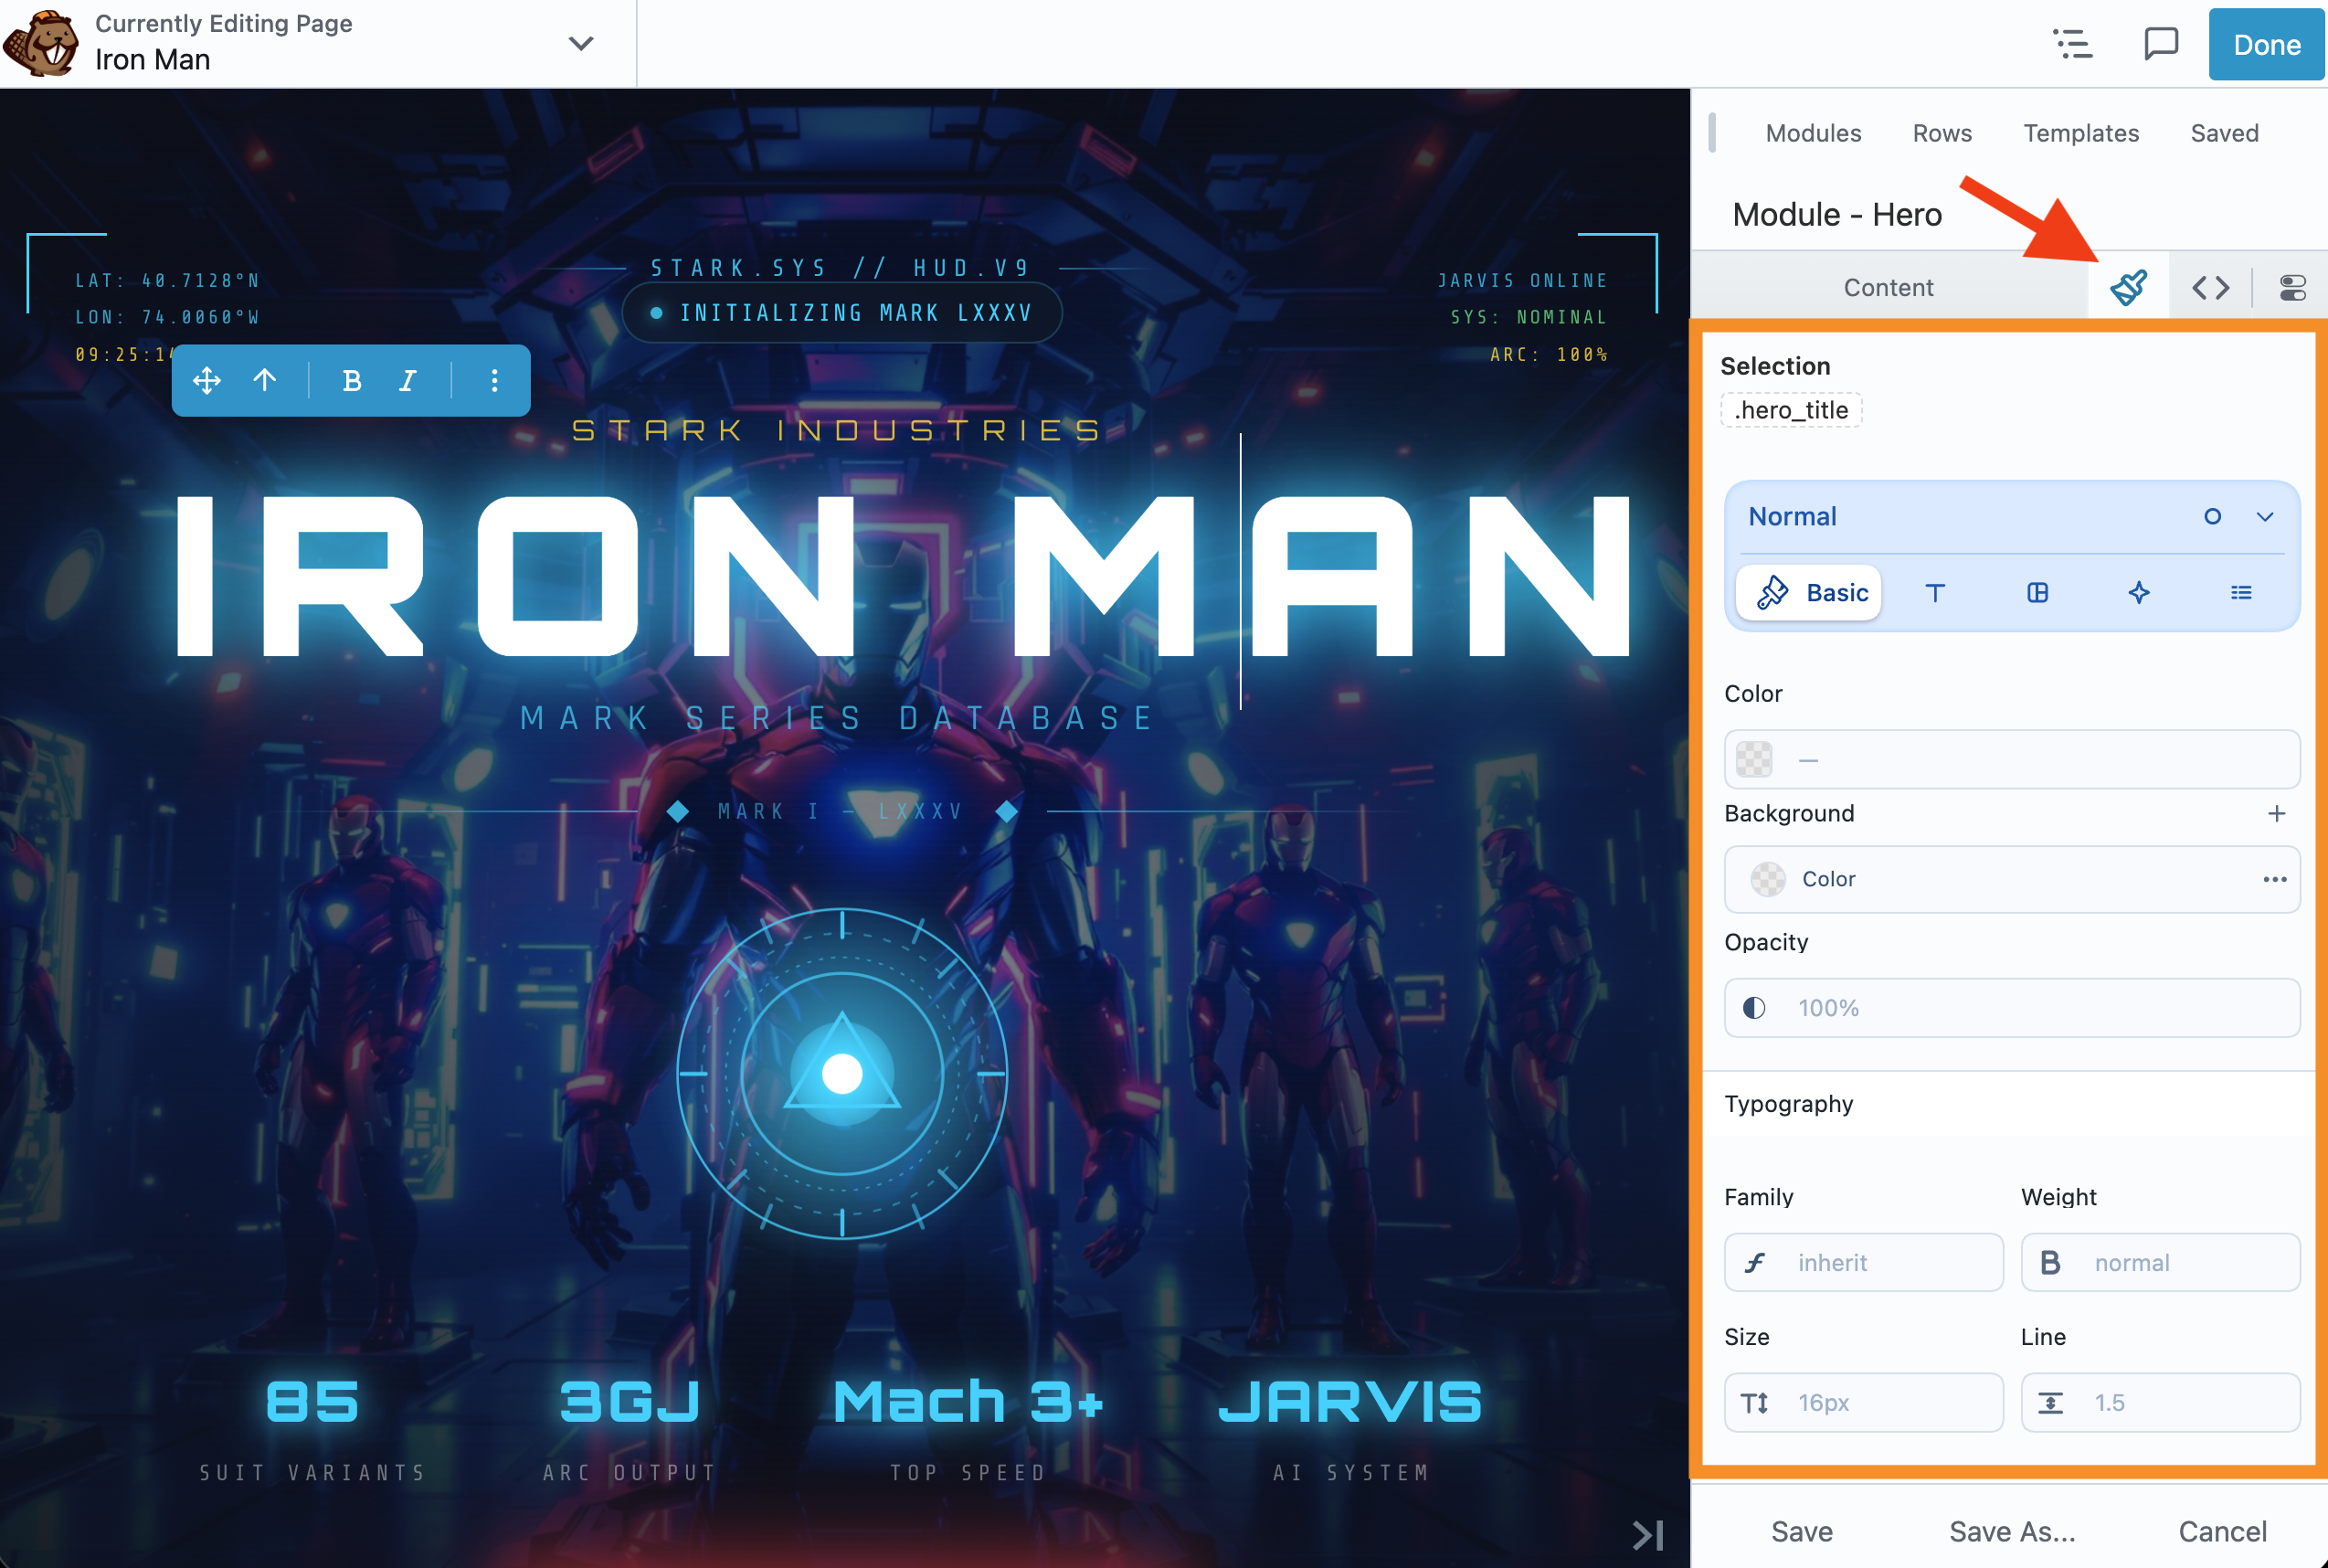Open the Weight normal field
The height and width of the screenshot is (1568, 2328).
(x=2160, y=1263)
